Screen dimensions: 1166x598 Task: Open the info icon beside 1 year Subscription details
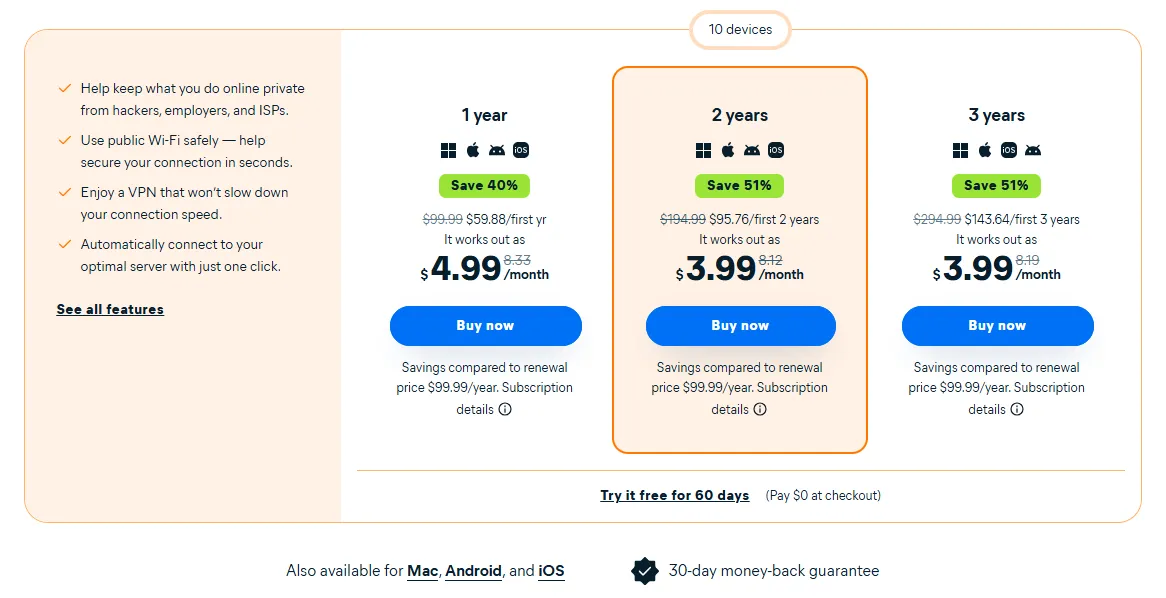tap(505, 409)
